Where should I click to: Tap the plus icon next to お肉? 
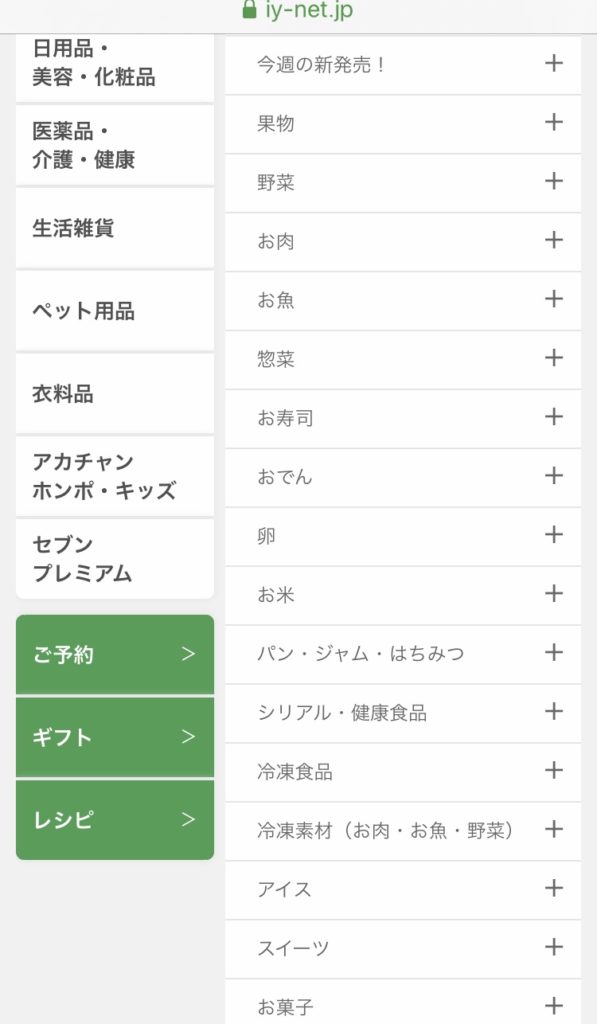click(553, 240)
